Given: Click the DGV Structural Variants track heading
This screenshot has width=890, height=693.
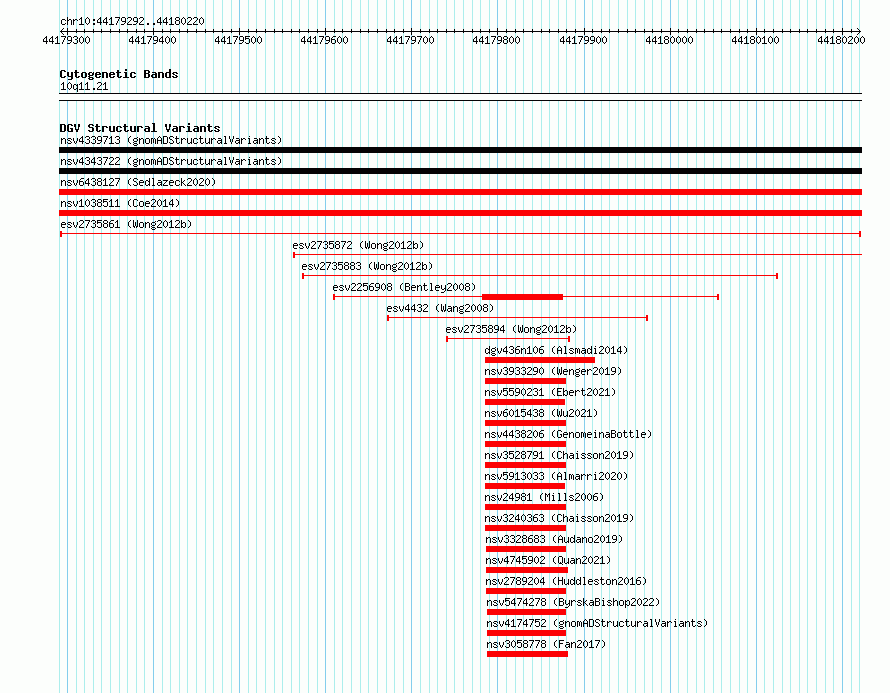Looking at the screenshot, I should coord(140,128).
